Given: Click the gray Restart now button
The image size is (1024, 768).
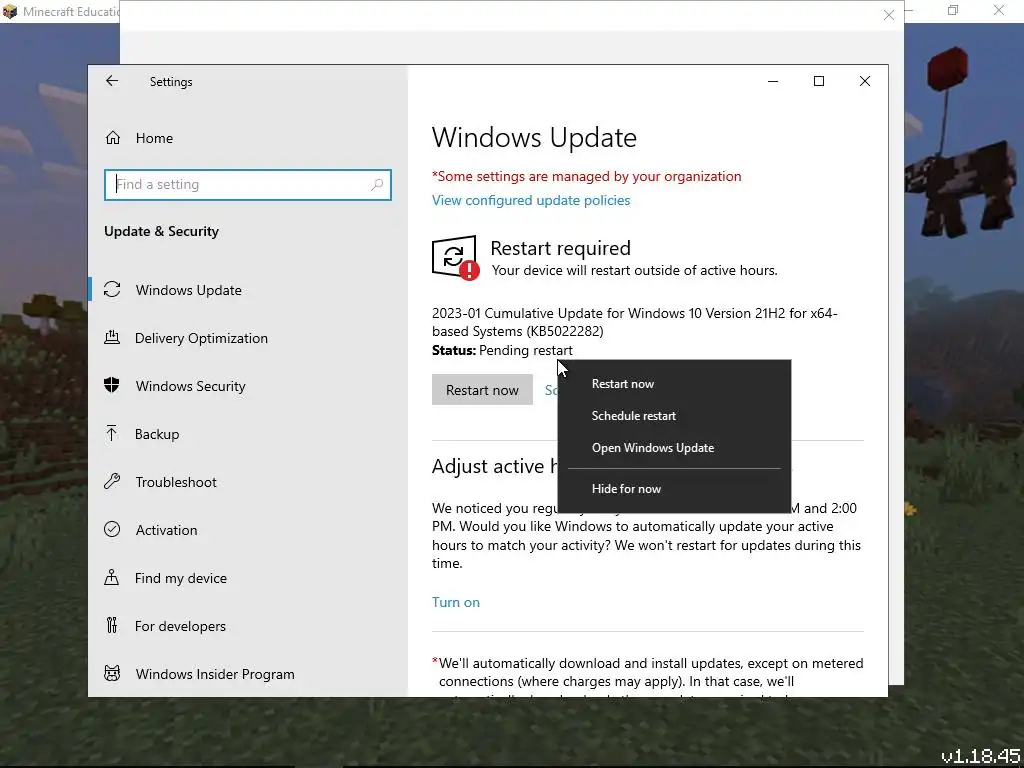Looking at the screenshot, I should (x=482, y=390).
